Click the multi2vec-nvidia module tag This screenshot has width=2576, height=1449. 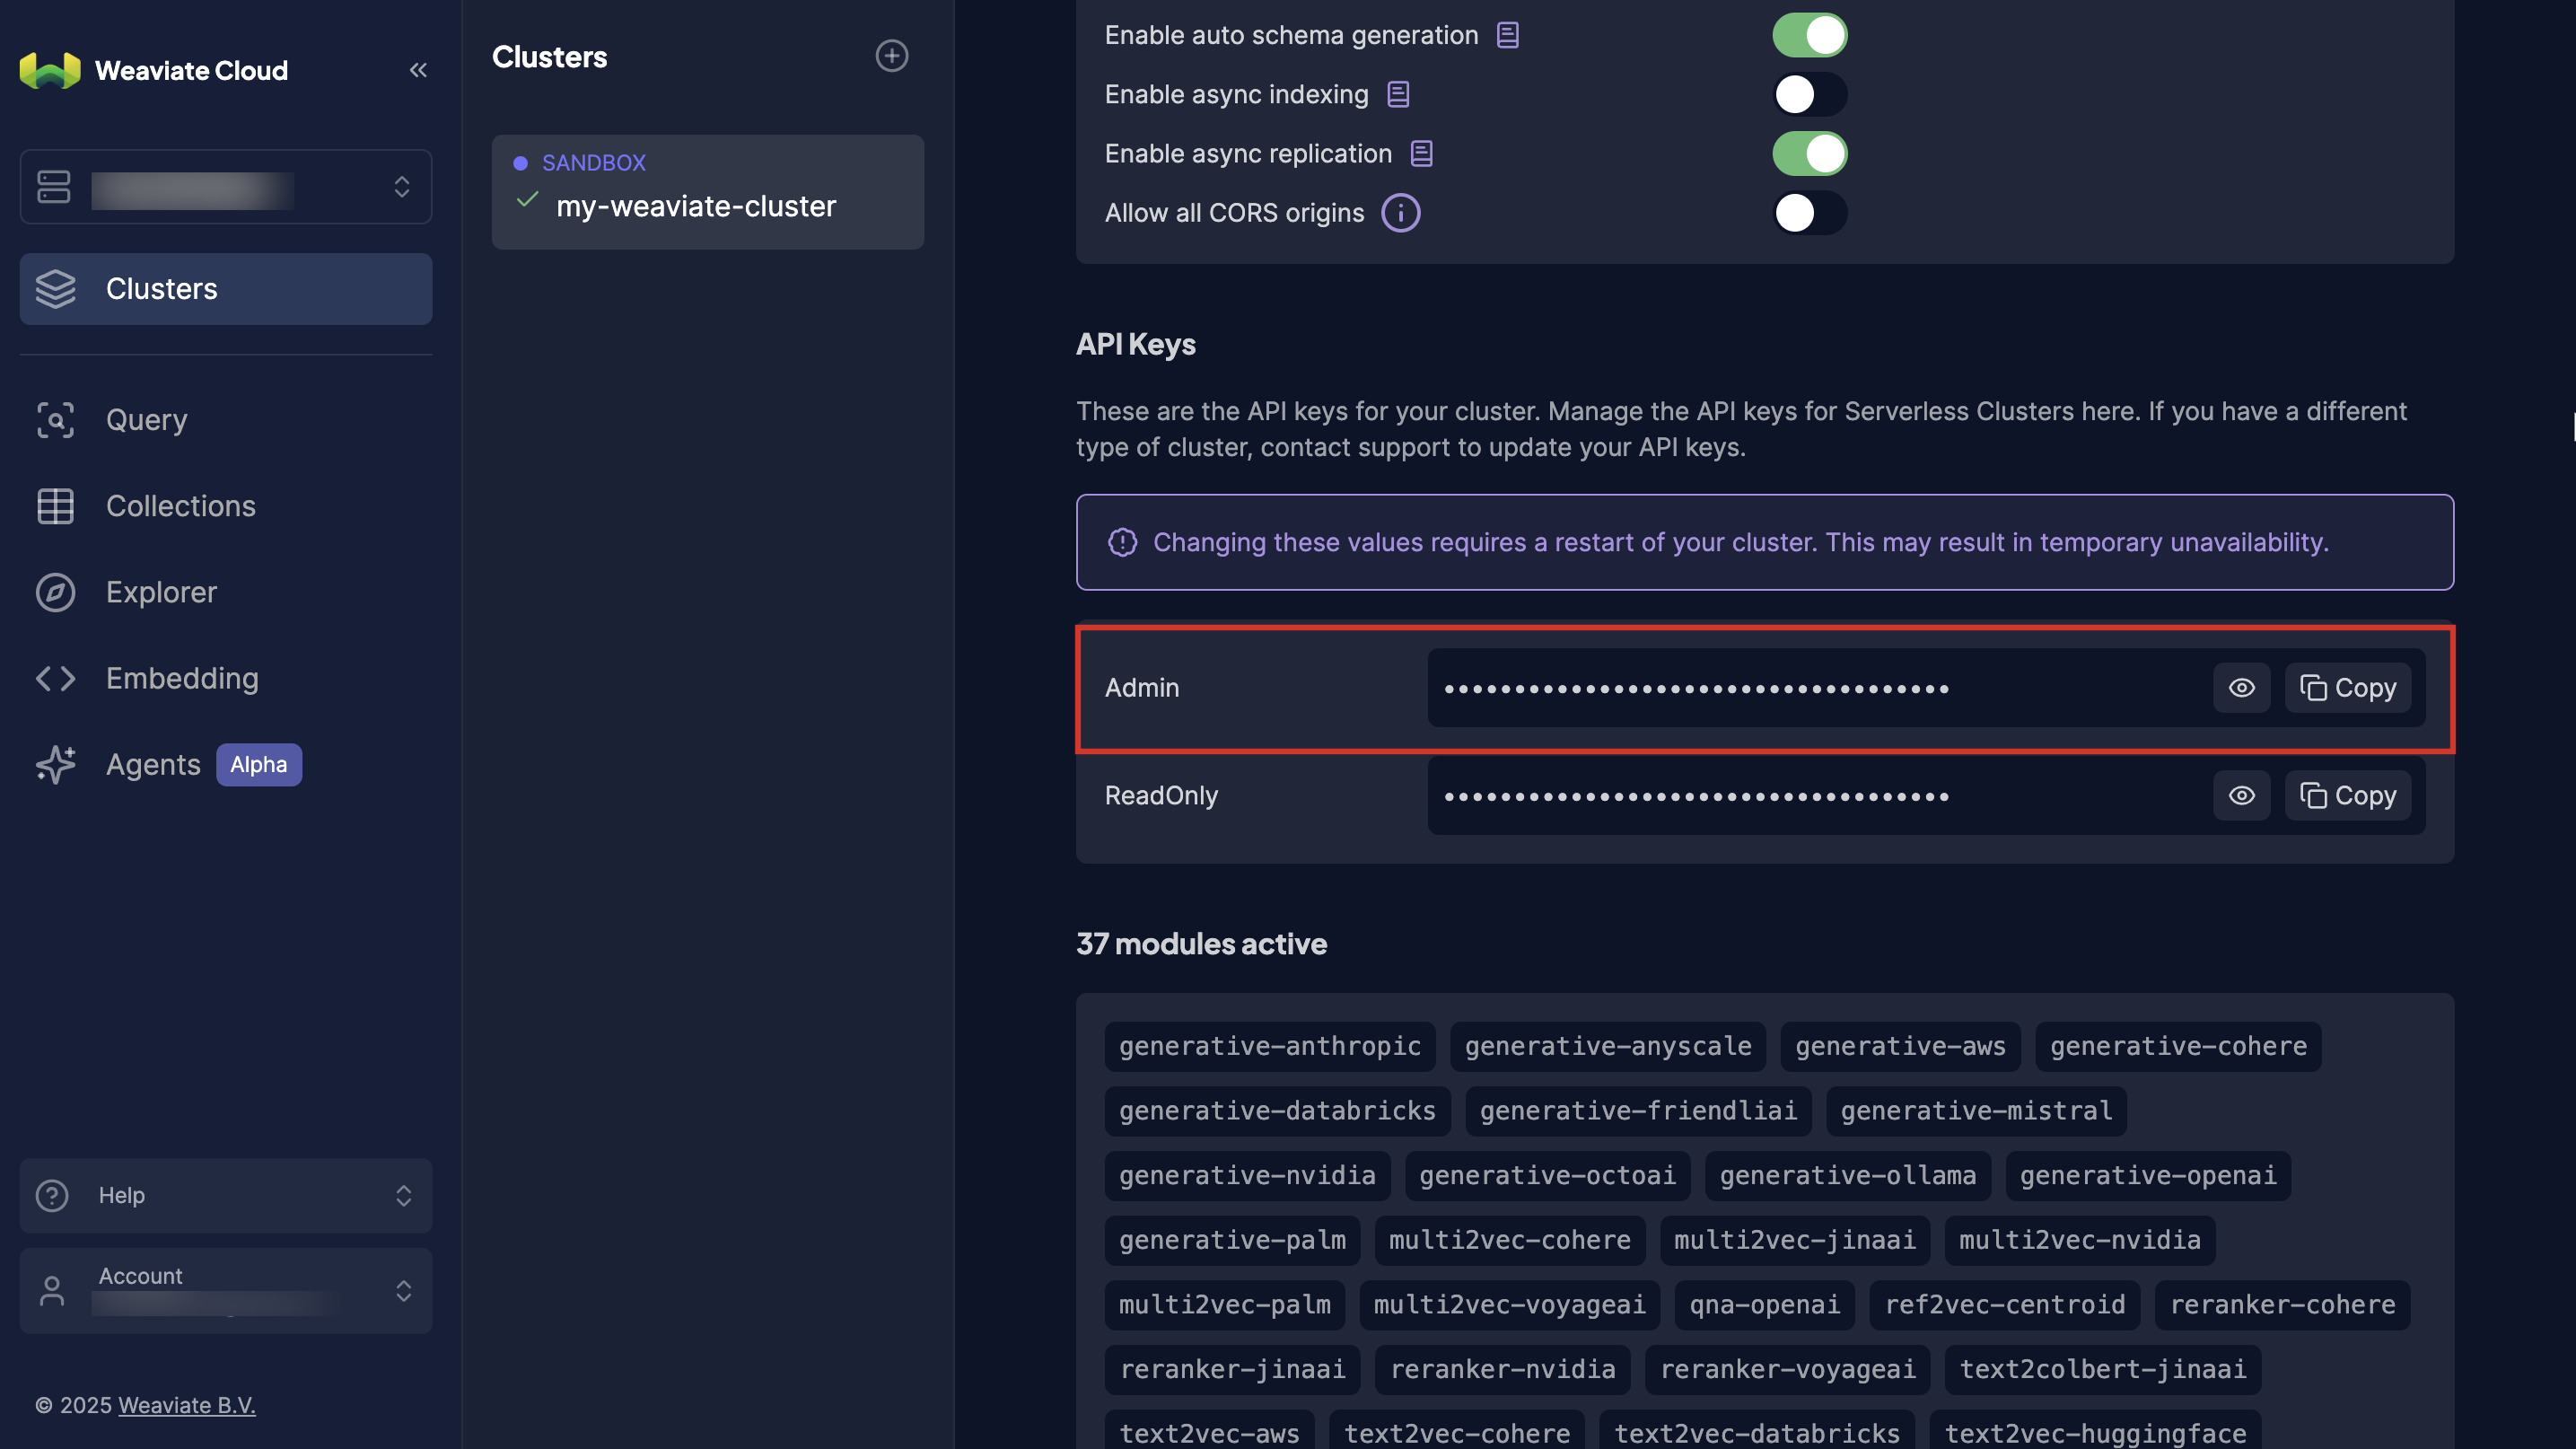point(2080,1240)
